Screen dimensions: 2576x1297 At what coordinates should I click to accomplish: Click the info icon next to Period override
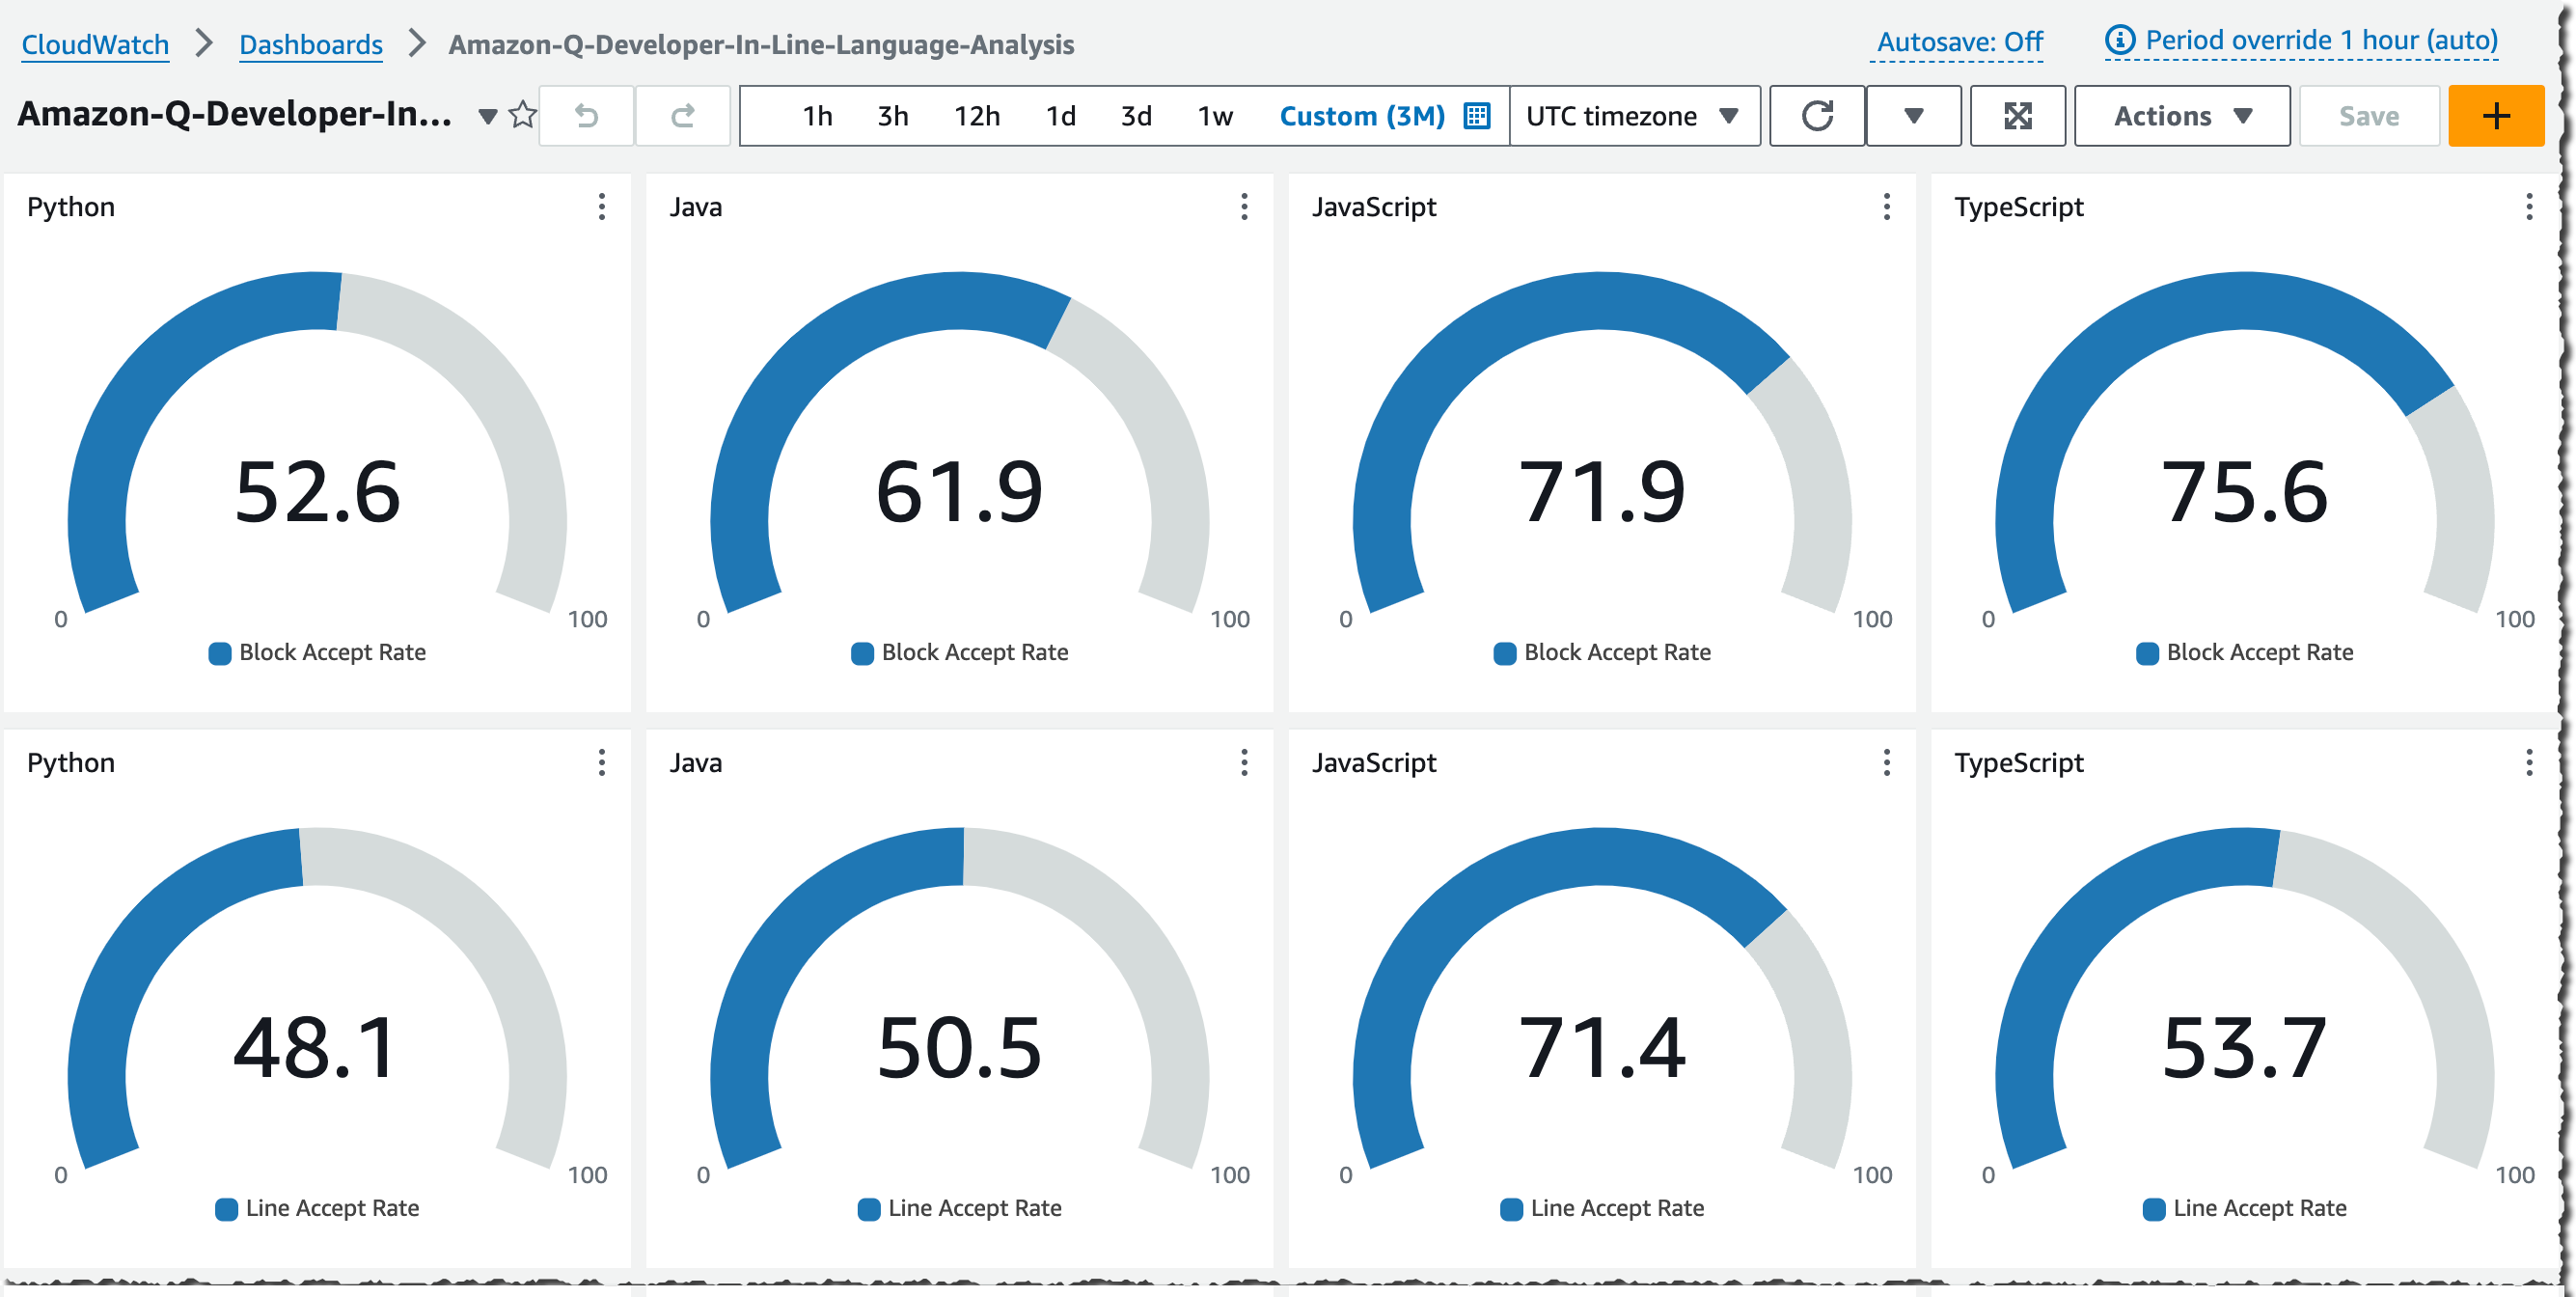click(x=2122, y=40)
